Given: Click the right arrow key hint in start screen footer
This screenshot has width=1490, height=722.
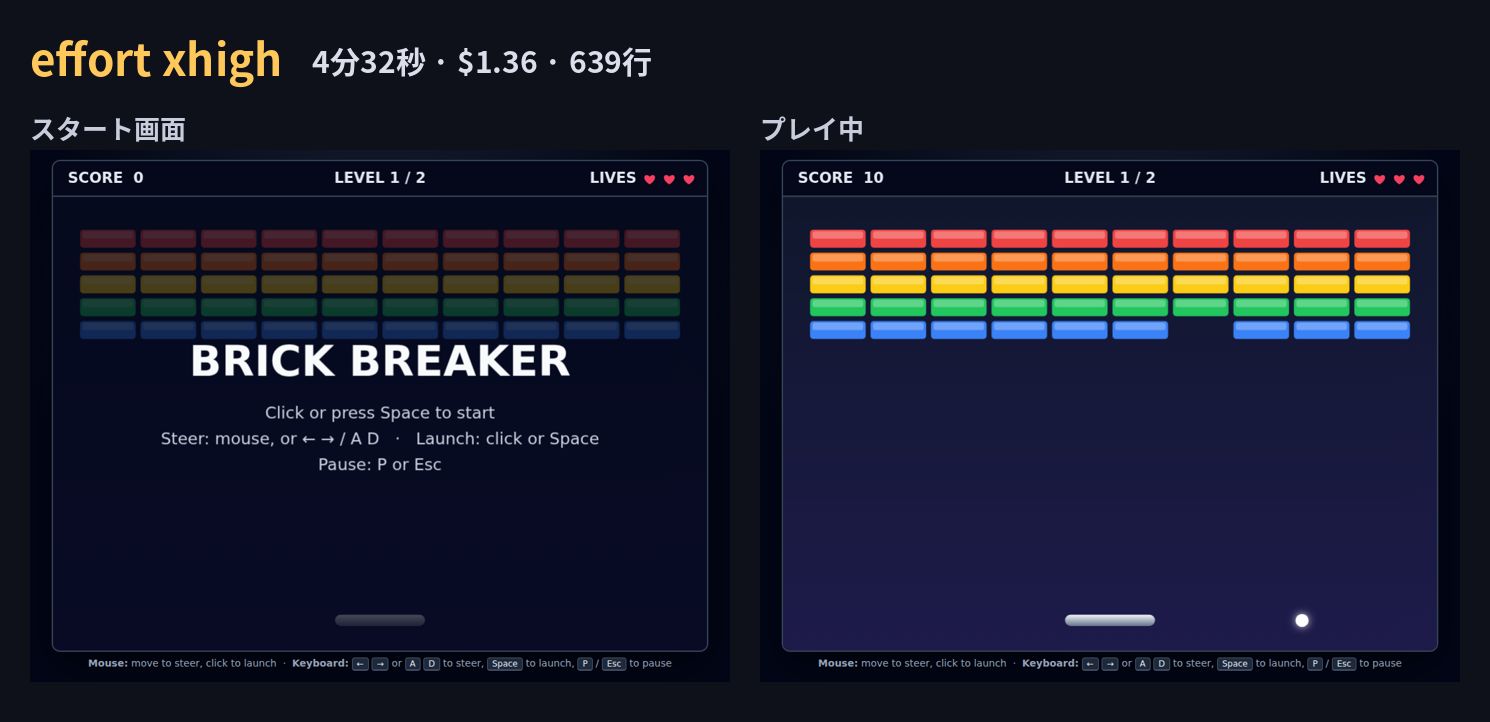Looking at the screenshot, I should (380, 664).
